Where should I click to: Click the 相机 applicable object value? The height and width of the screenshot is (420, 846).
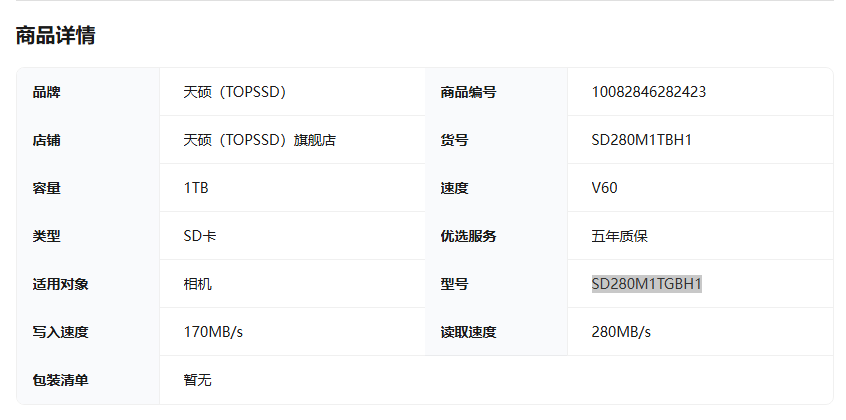point(197,283)
